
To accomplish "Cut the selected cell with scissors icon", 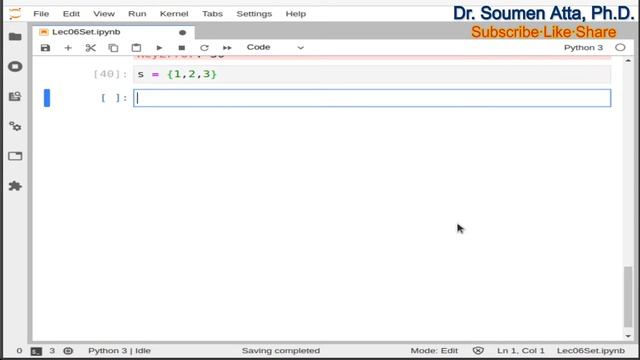I will (91, 48).
